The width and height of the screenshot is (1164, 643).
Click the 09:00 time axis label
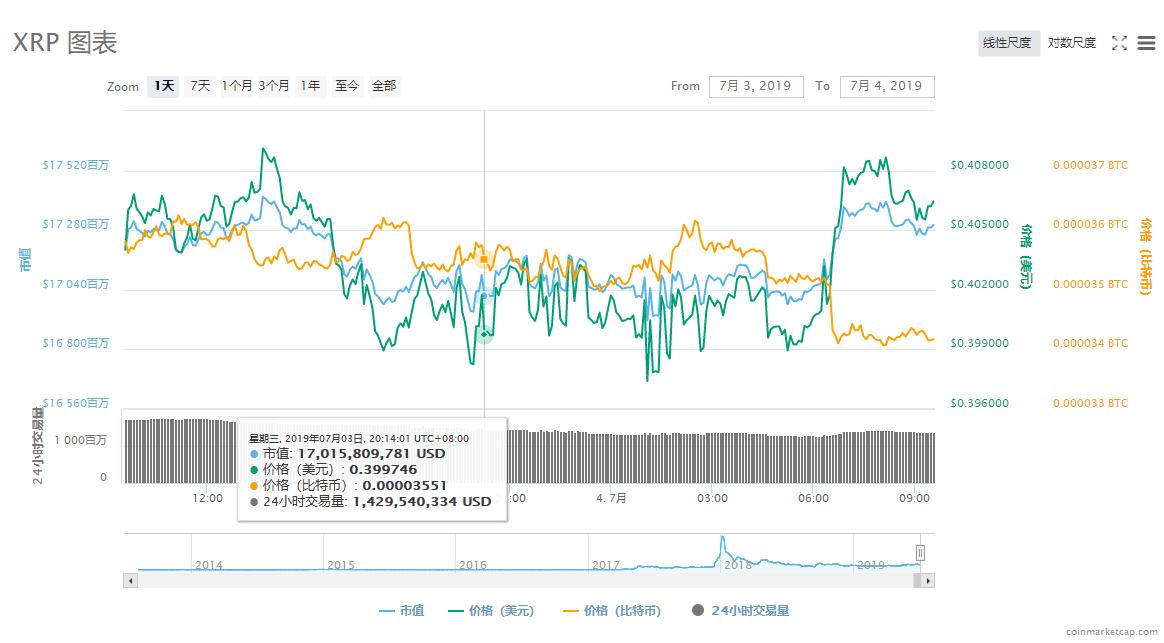point(914,498)
